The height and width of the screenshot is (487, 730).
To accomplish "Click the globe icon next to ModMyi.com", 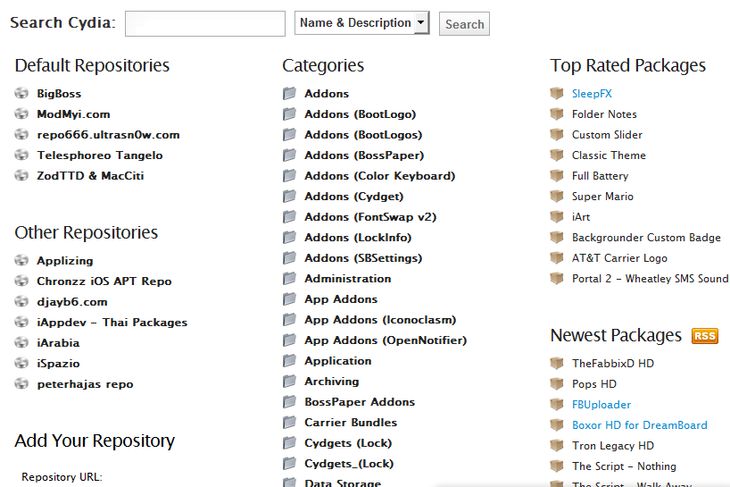I will 21,114.
